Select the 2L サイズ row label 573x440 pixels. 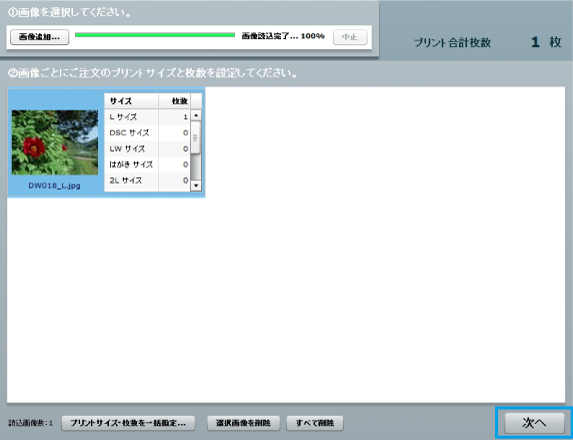click(125, 180)
